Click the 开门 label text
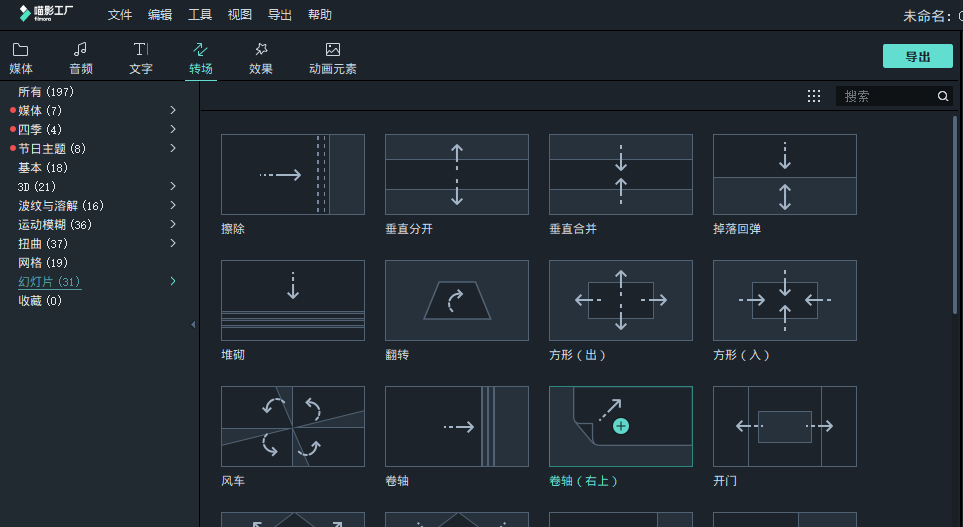The height and width of the screenshot is (527, 963). pos(725,481)
